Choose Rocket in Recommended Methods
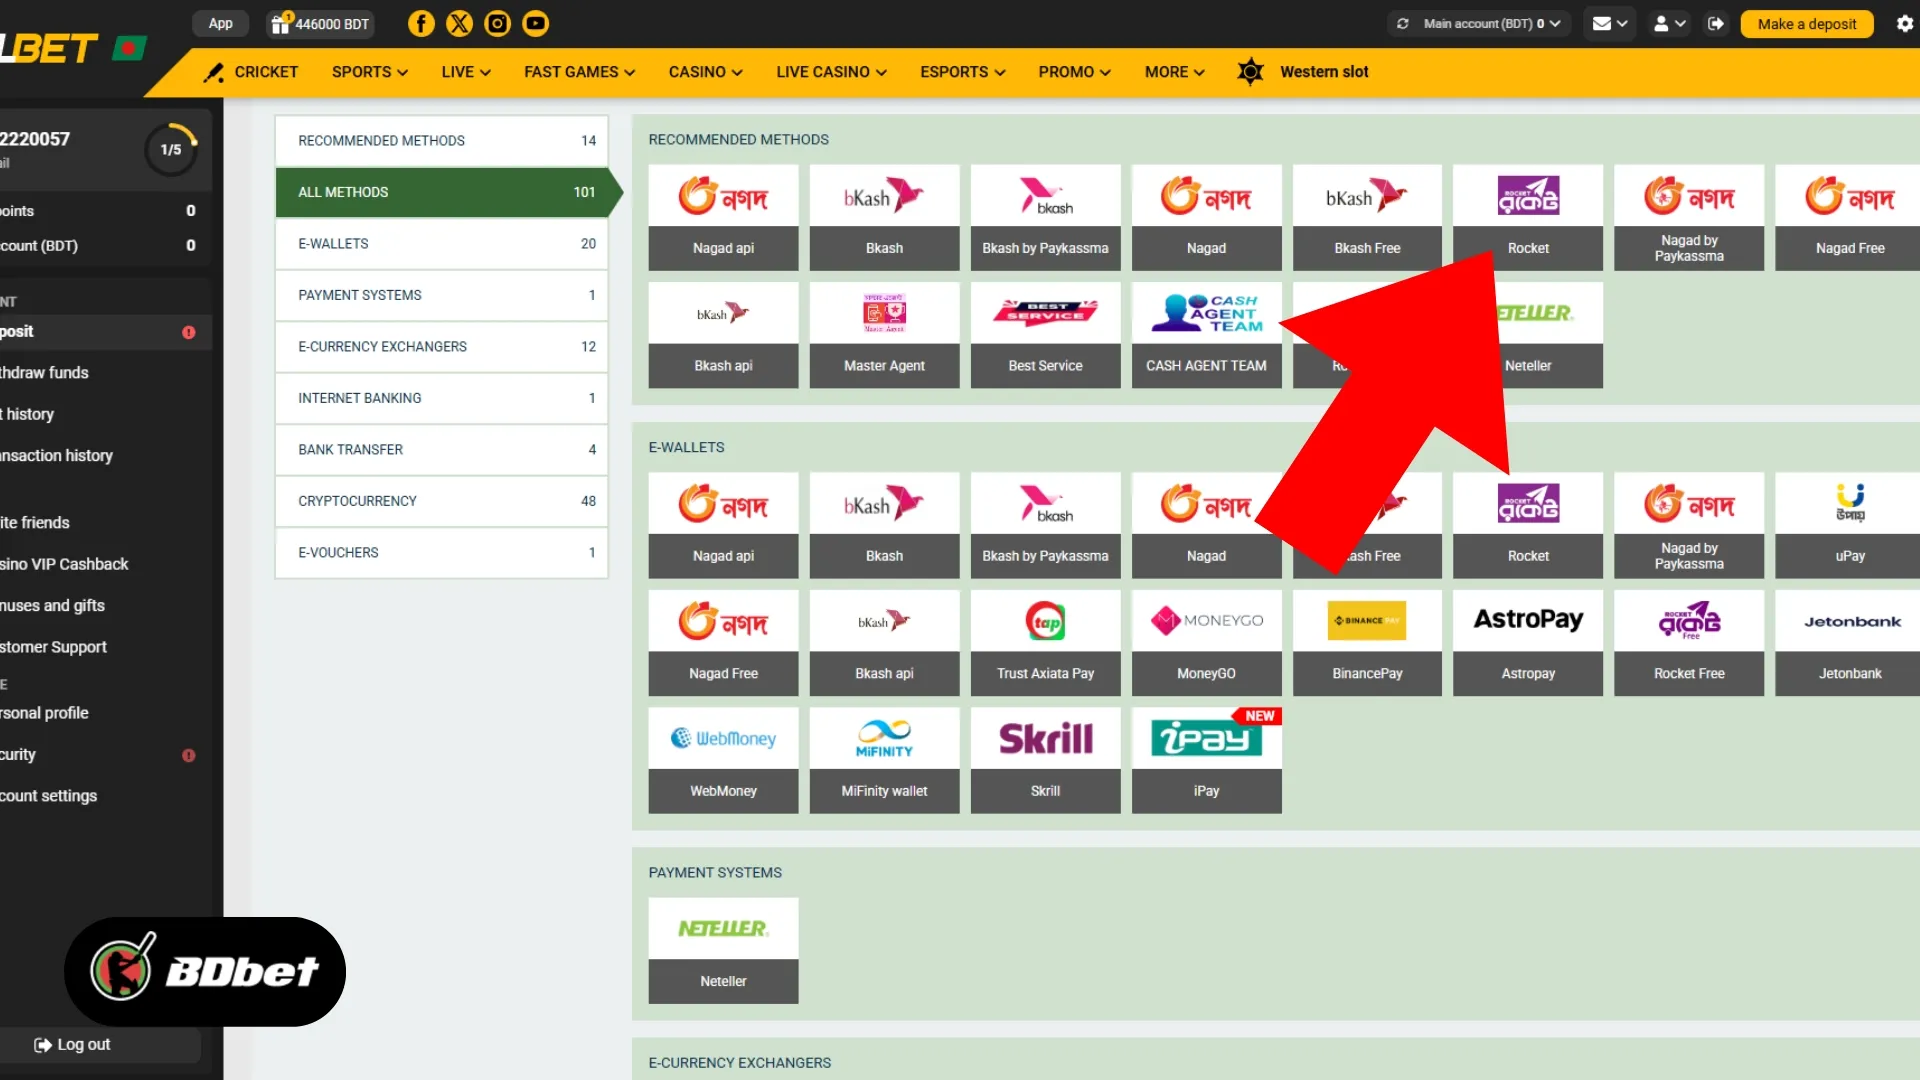1920x1080 pixels. (x=1528, y=217)
